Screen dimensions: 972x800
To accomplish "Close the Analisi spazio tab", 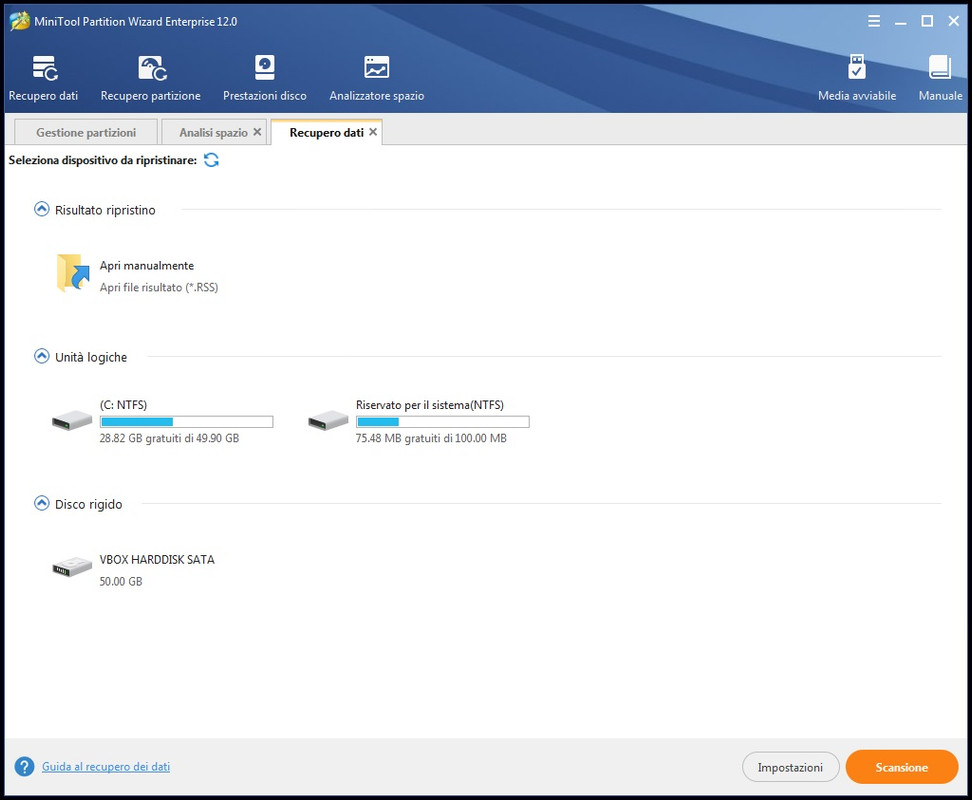I will tap(257, 132).
